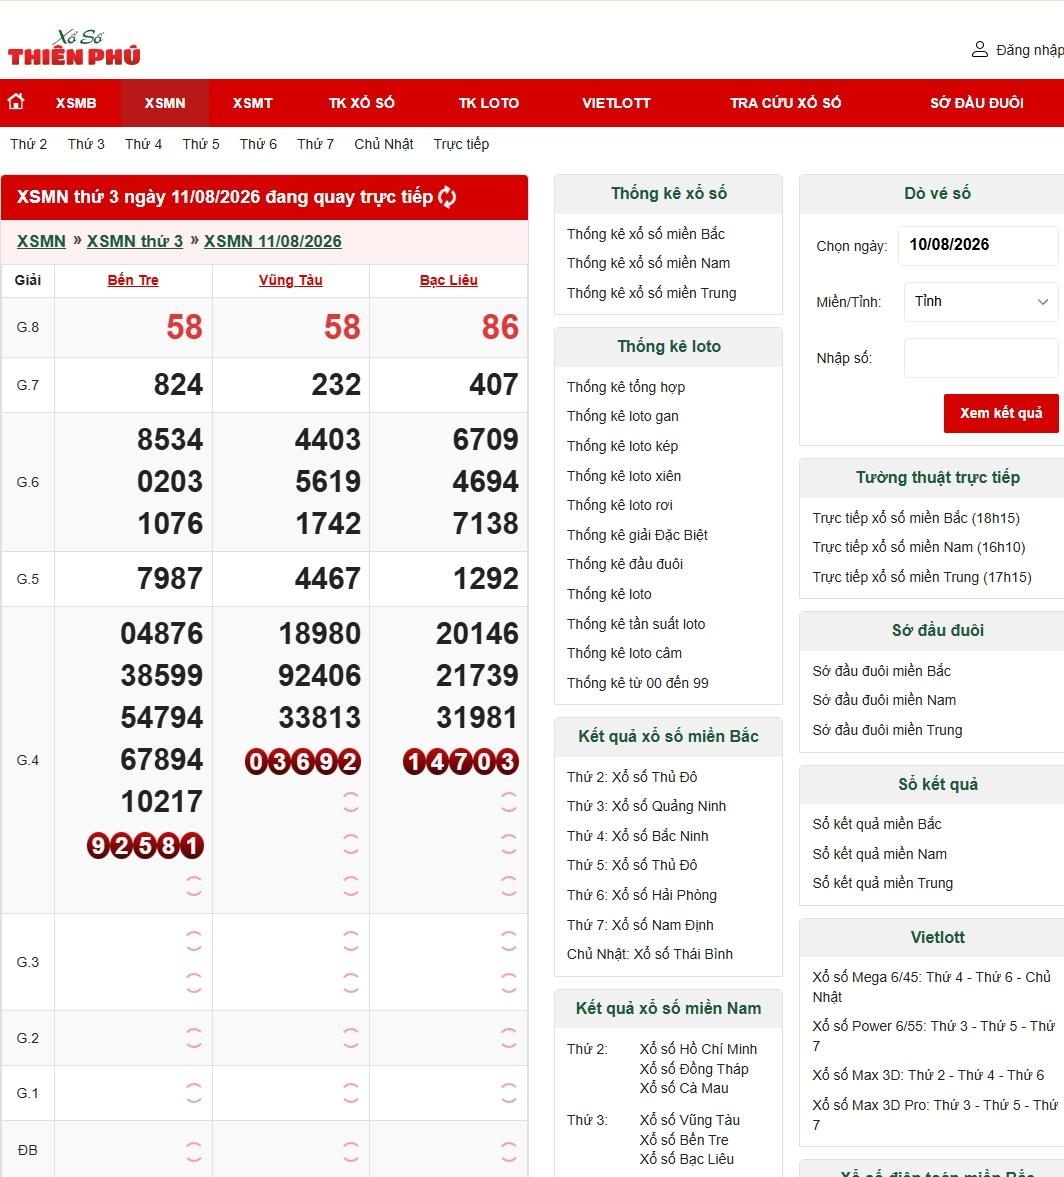Open Thứ 3: Xổ số Quảng Ninh
Screen dimensions: 1064x1177
pyautogui.click(x=647, y=806)
